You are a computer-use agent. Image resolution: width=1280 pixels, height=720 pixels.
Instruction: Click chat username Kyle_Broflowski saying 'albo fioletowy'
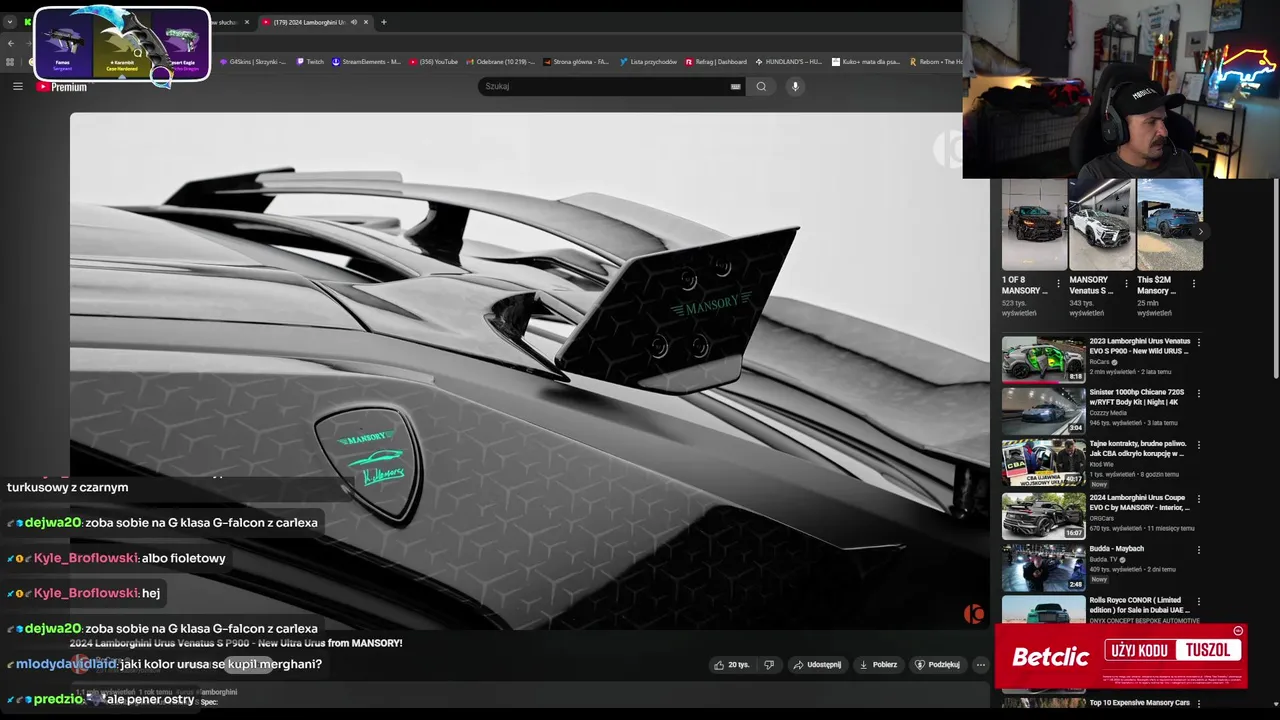[x=86, y=558]
